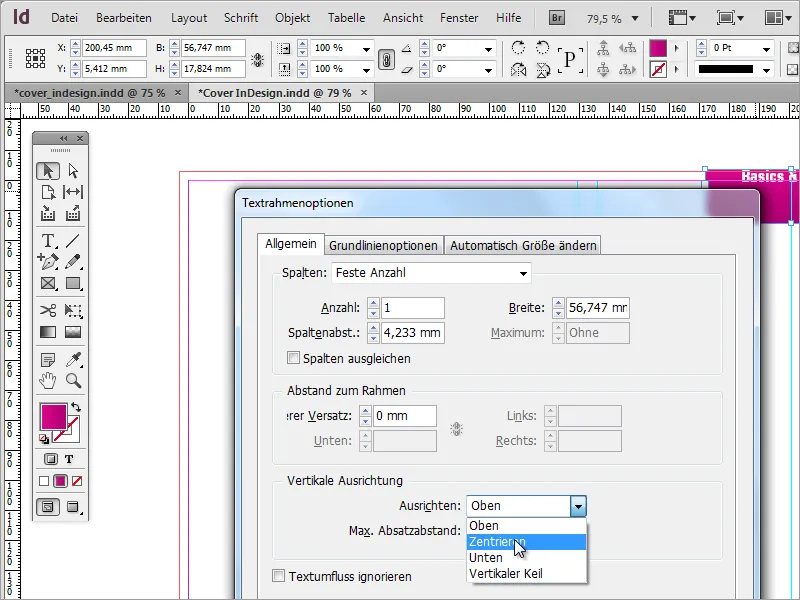Screen dimensions: 800x600
Task: Open the zoom level 79,5 % dropdown
Action: [x=635, y=19]
